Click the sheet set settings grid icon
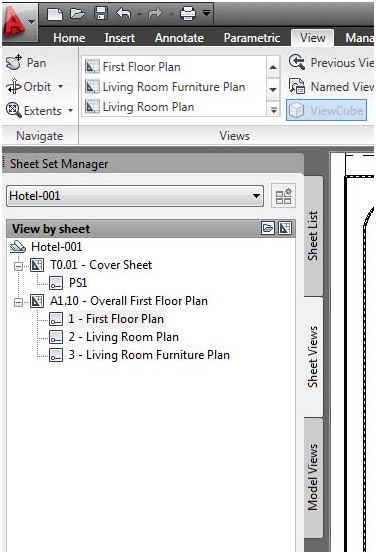The image size is (376, 554). (283, 196)
